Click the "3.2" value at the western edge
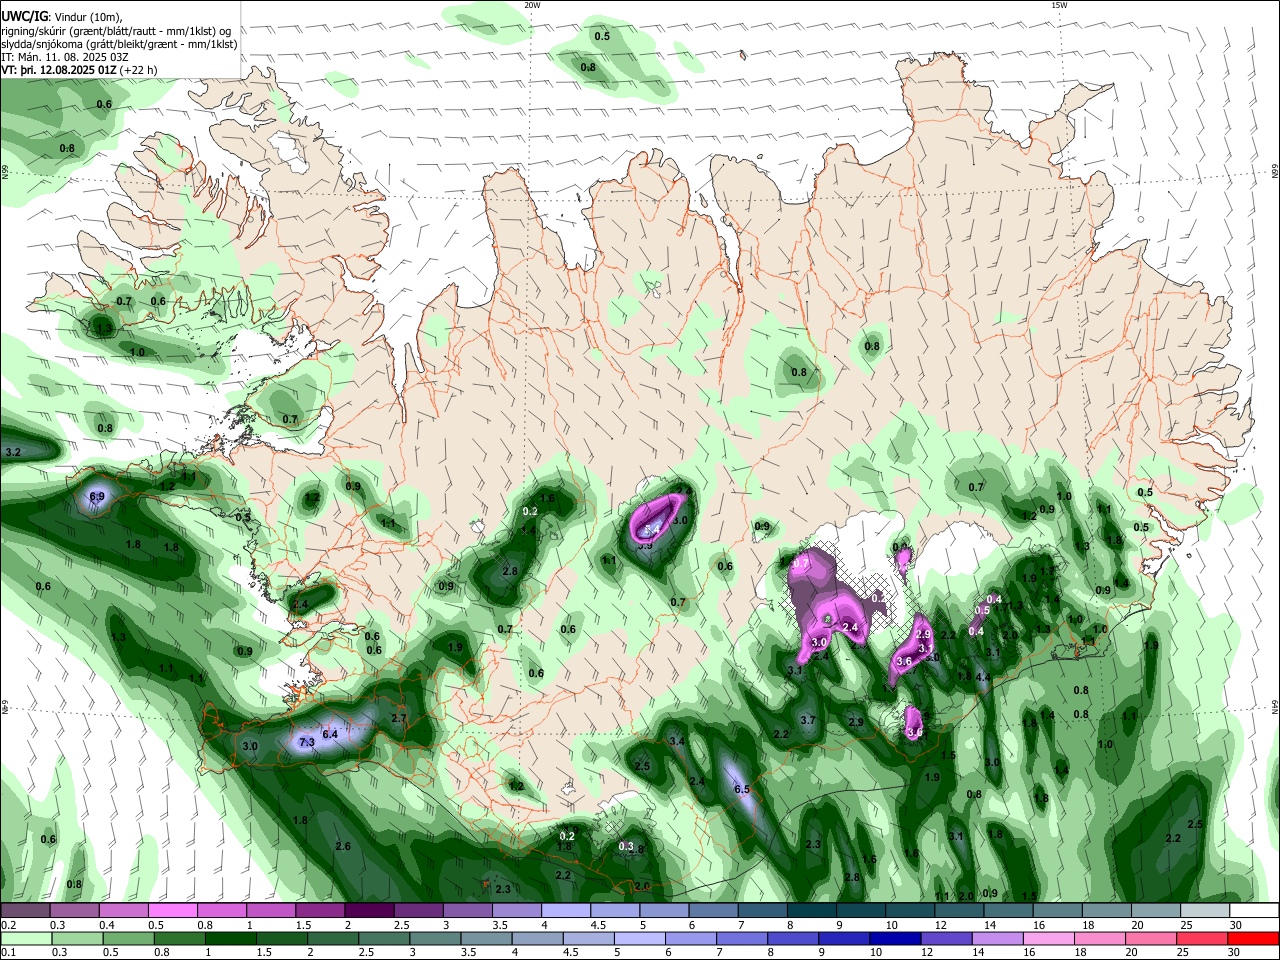Screen dimensions: 1280x960 point(13,453)
